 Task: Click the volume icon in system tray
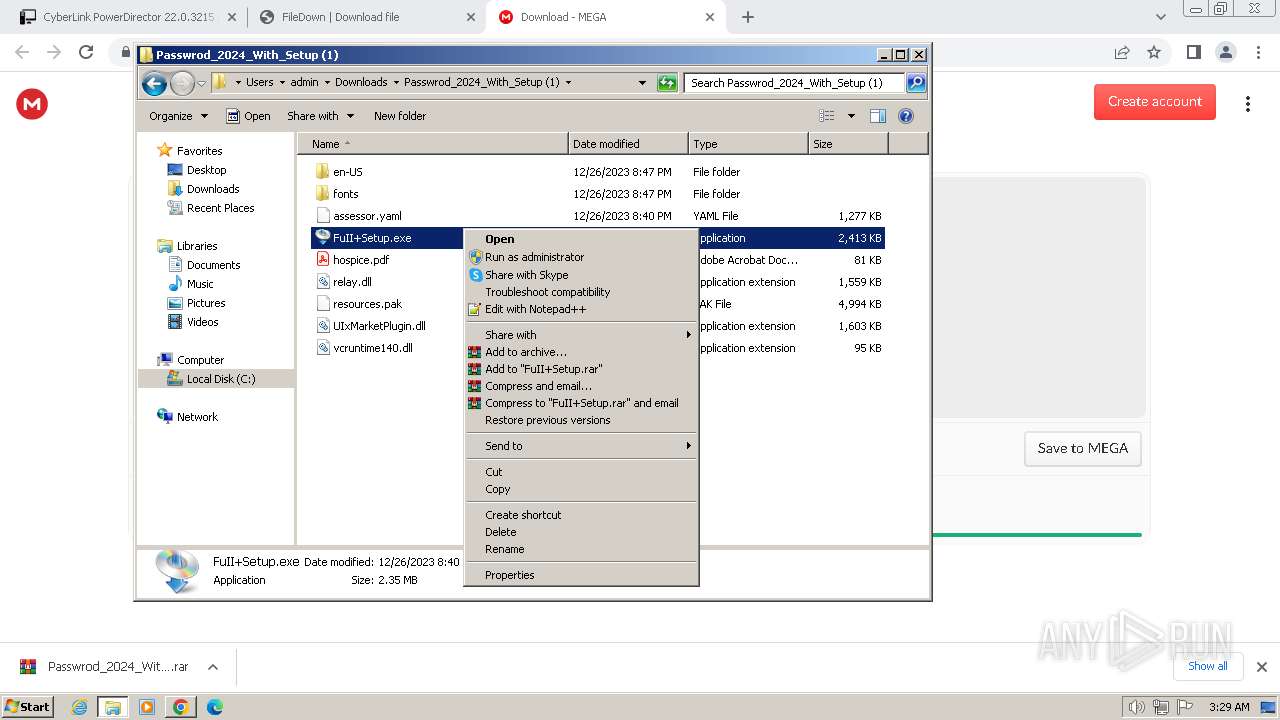click(x=1137, y=707)
